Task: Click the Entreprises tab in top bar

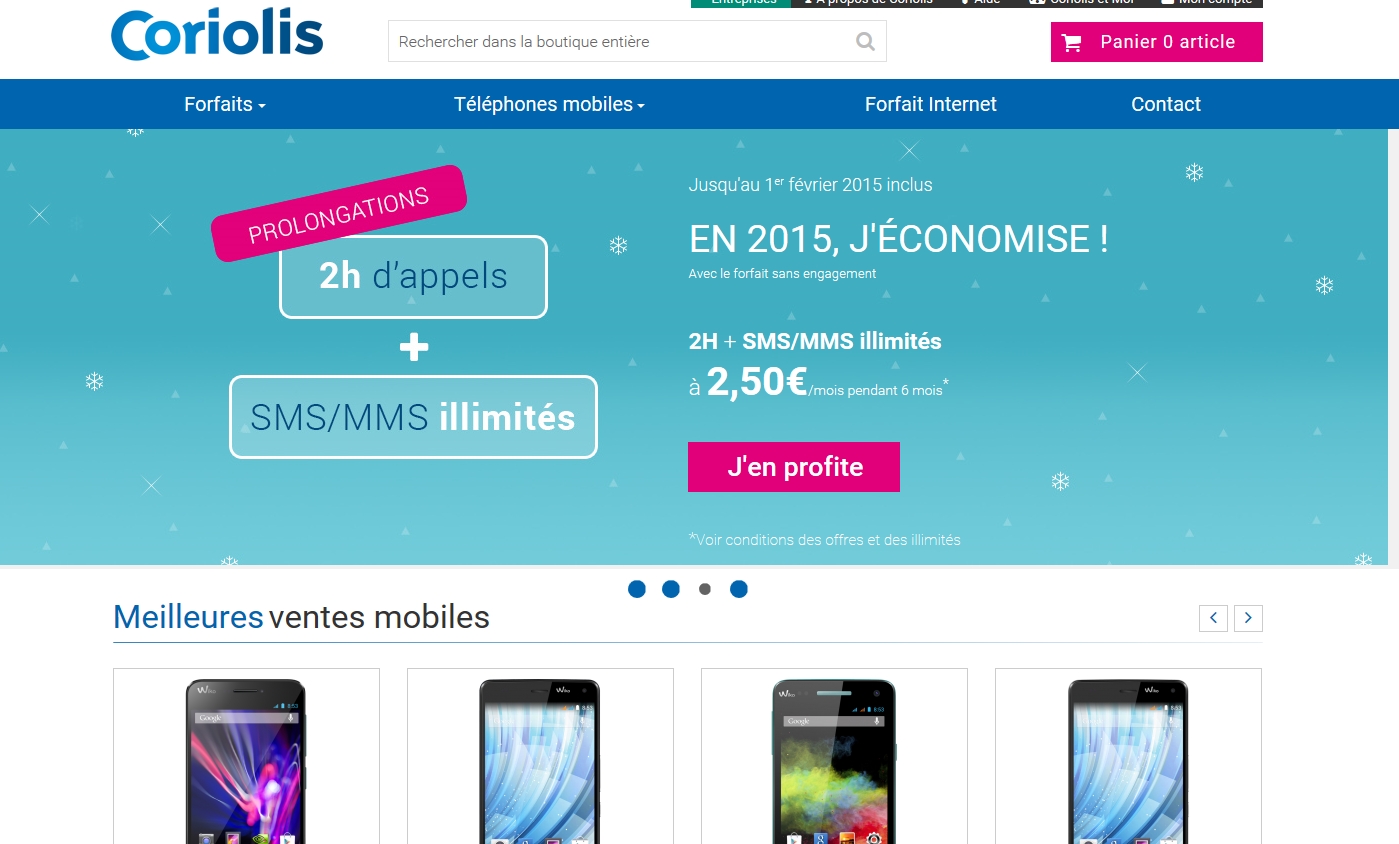Action: point(741,3)
